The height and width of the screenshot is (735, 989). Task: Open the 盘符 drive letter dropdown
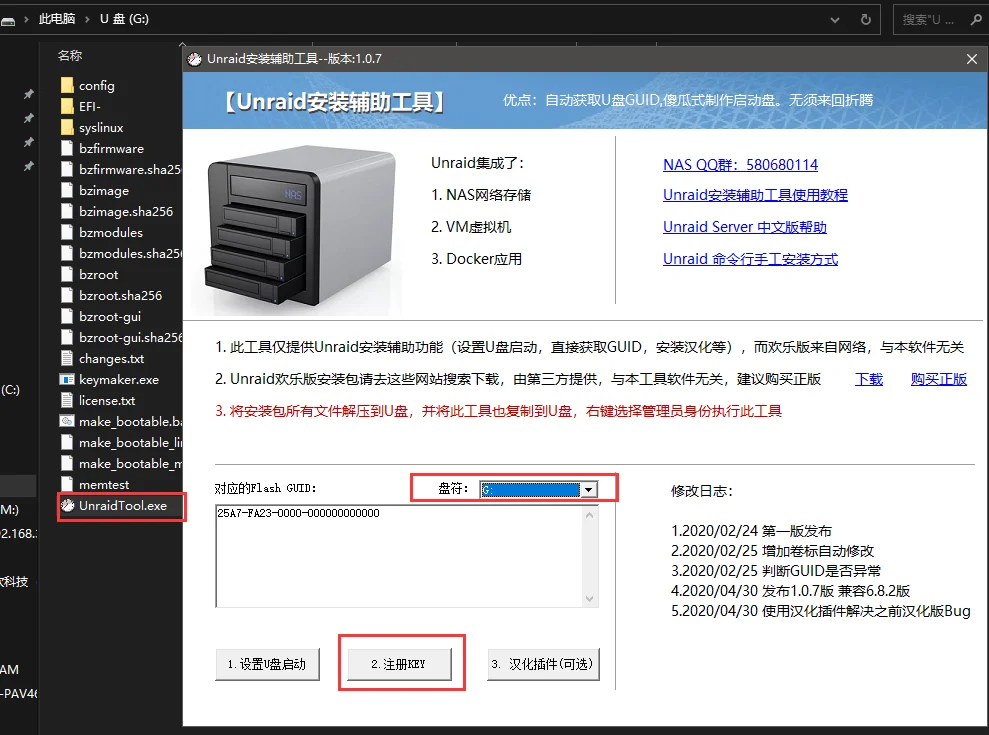588,490
